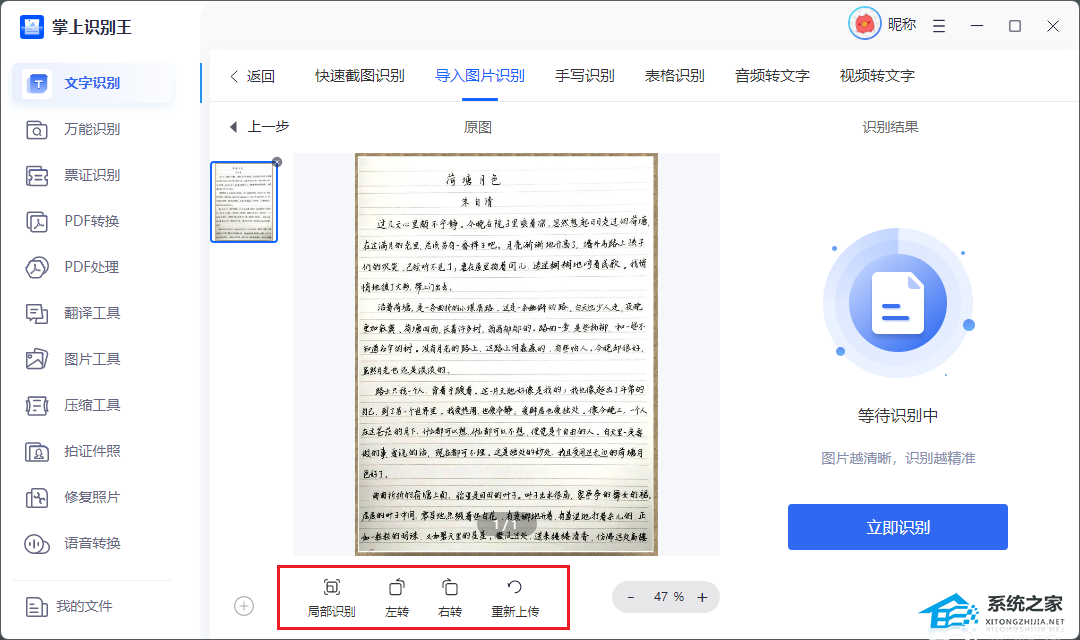Minimize the 掌上识别王 window
Image resolution: width=1080 pixels, height=640 pixels.
click(x=977, y=26)
